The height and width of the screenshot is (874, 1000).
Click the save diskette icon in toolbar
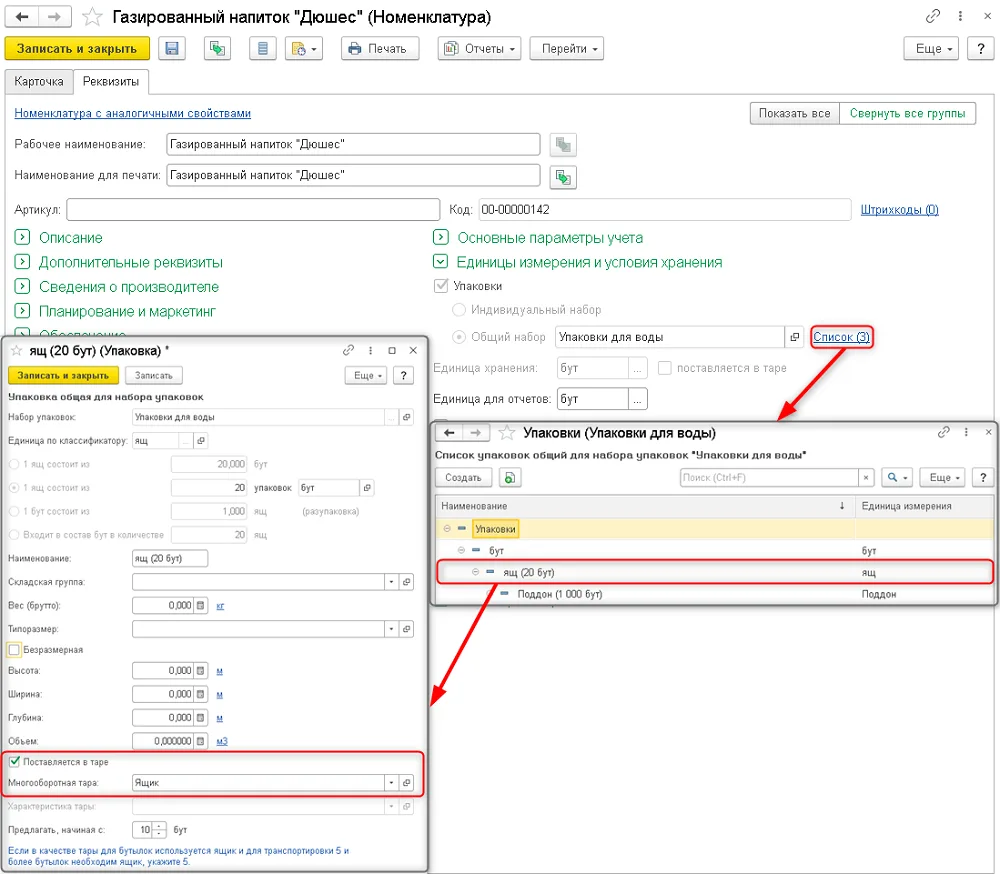pyautogui.click(x=172, y=48)
